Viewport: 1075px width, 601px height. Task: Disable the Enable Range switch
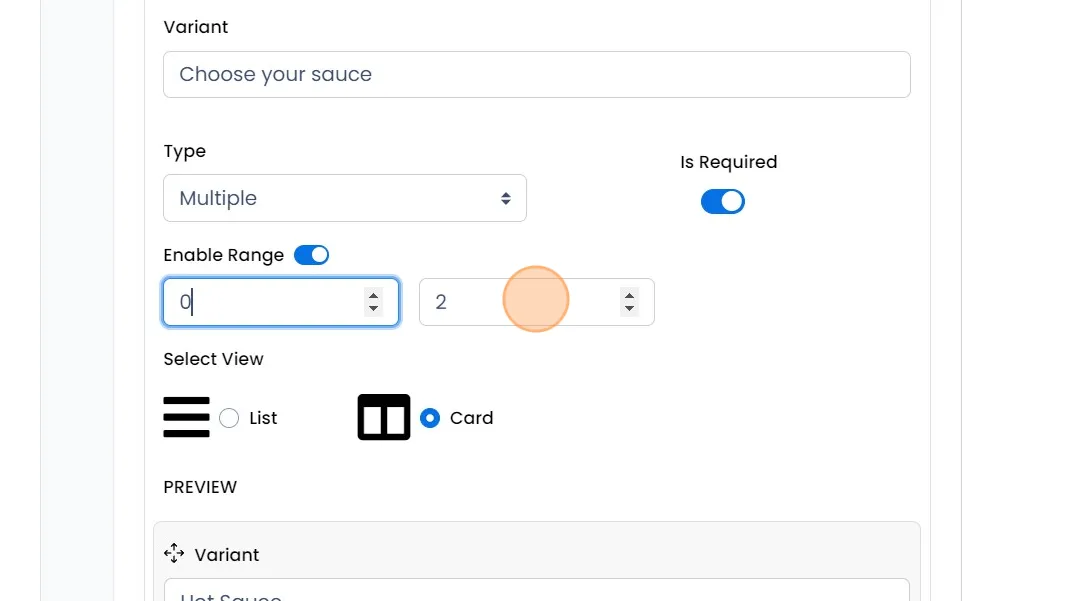311,255
